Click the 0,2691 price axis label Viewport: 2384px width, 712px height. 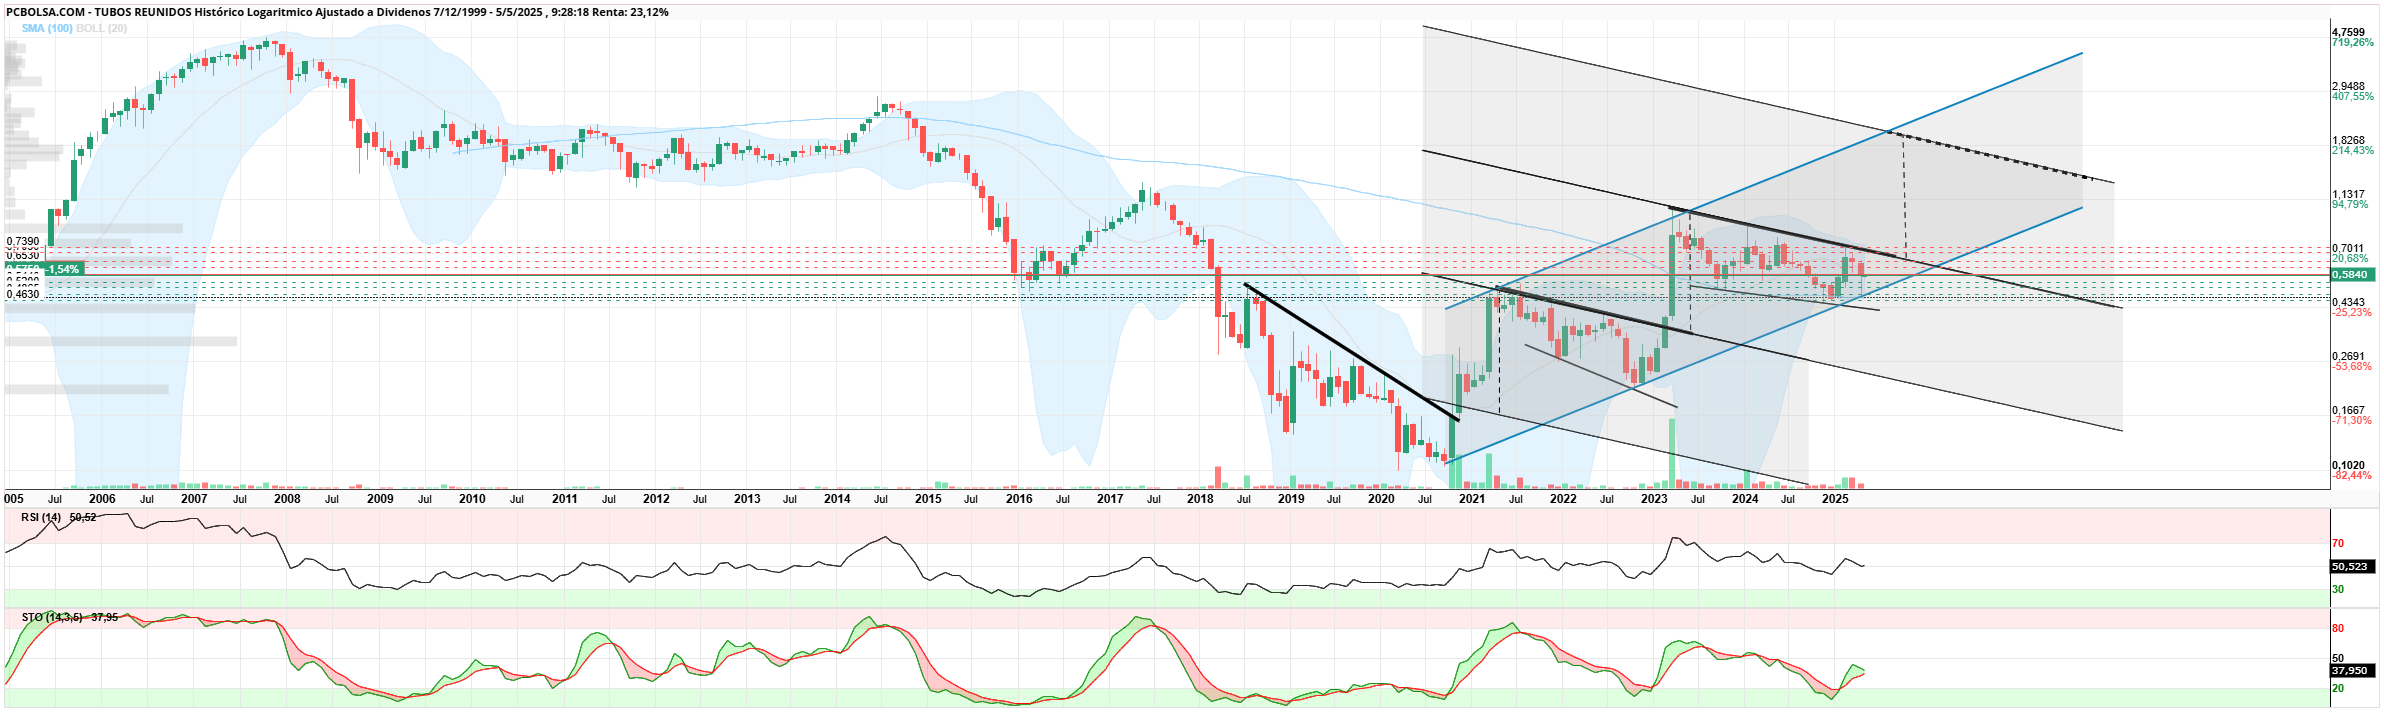click(x=2349, y=356)
